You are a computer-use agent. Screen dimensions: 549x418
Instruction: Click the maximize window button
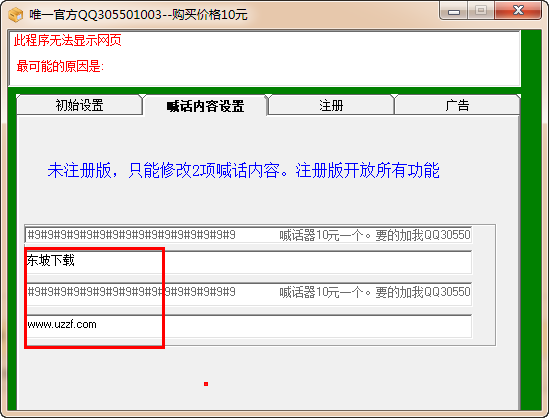(x=481, y=11)
